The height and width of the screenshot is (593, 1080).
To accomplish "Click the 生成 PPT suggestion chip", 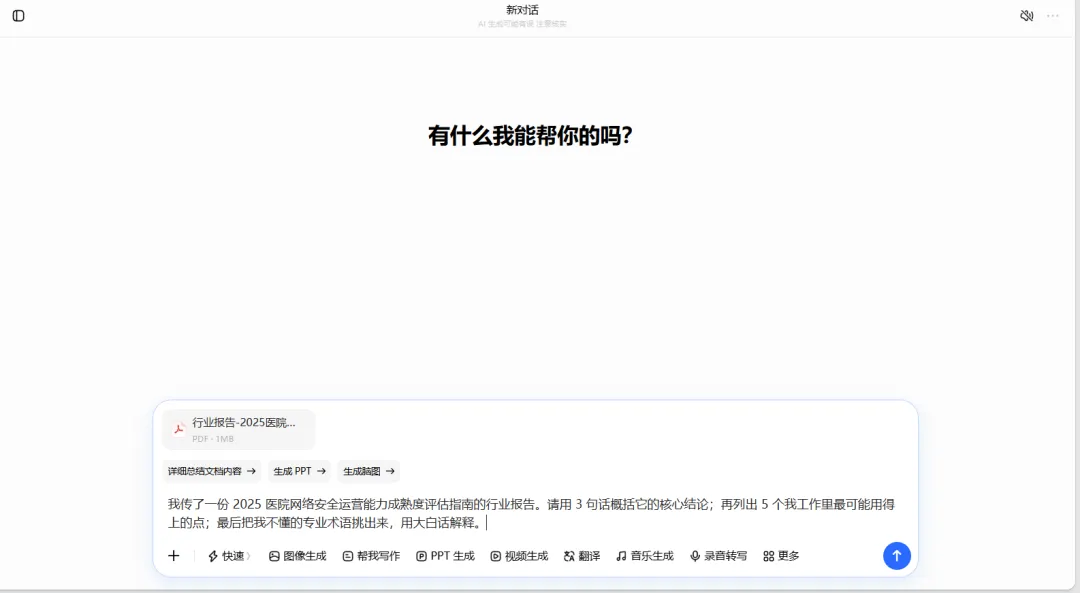I will point(300,471).
